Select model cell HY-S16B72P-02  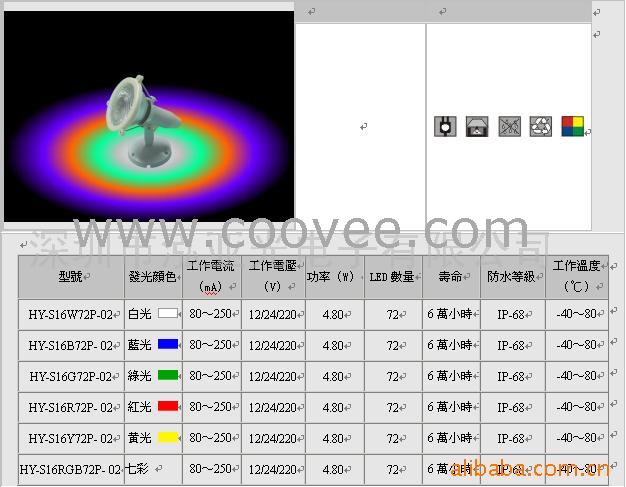(x=71, y=345)
